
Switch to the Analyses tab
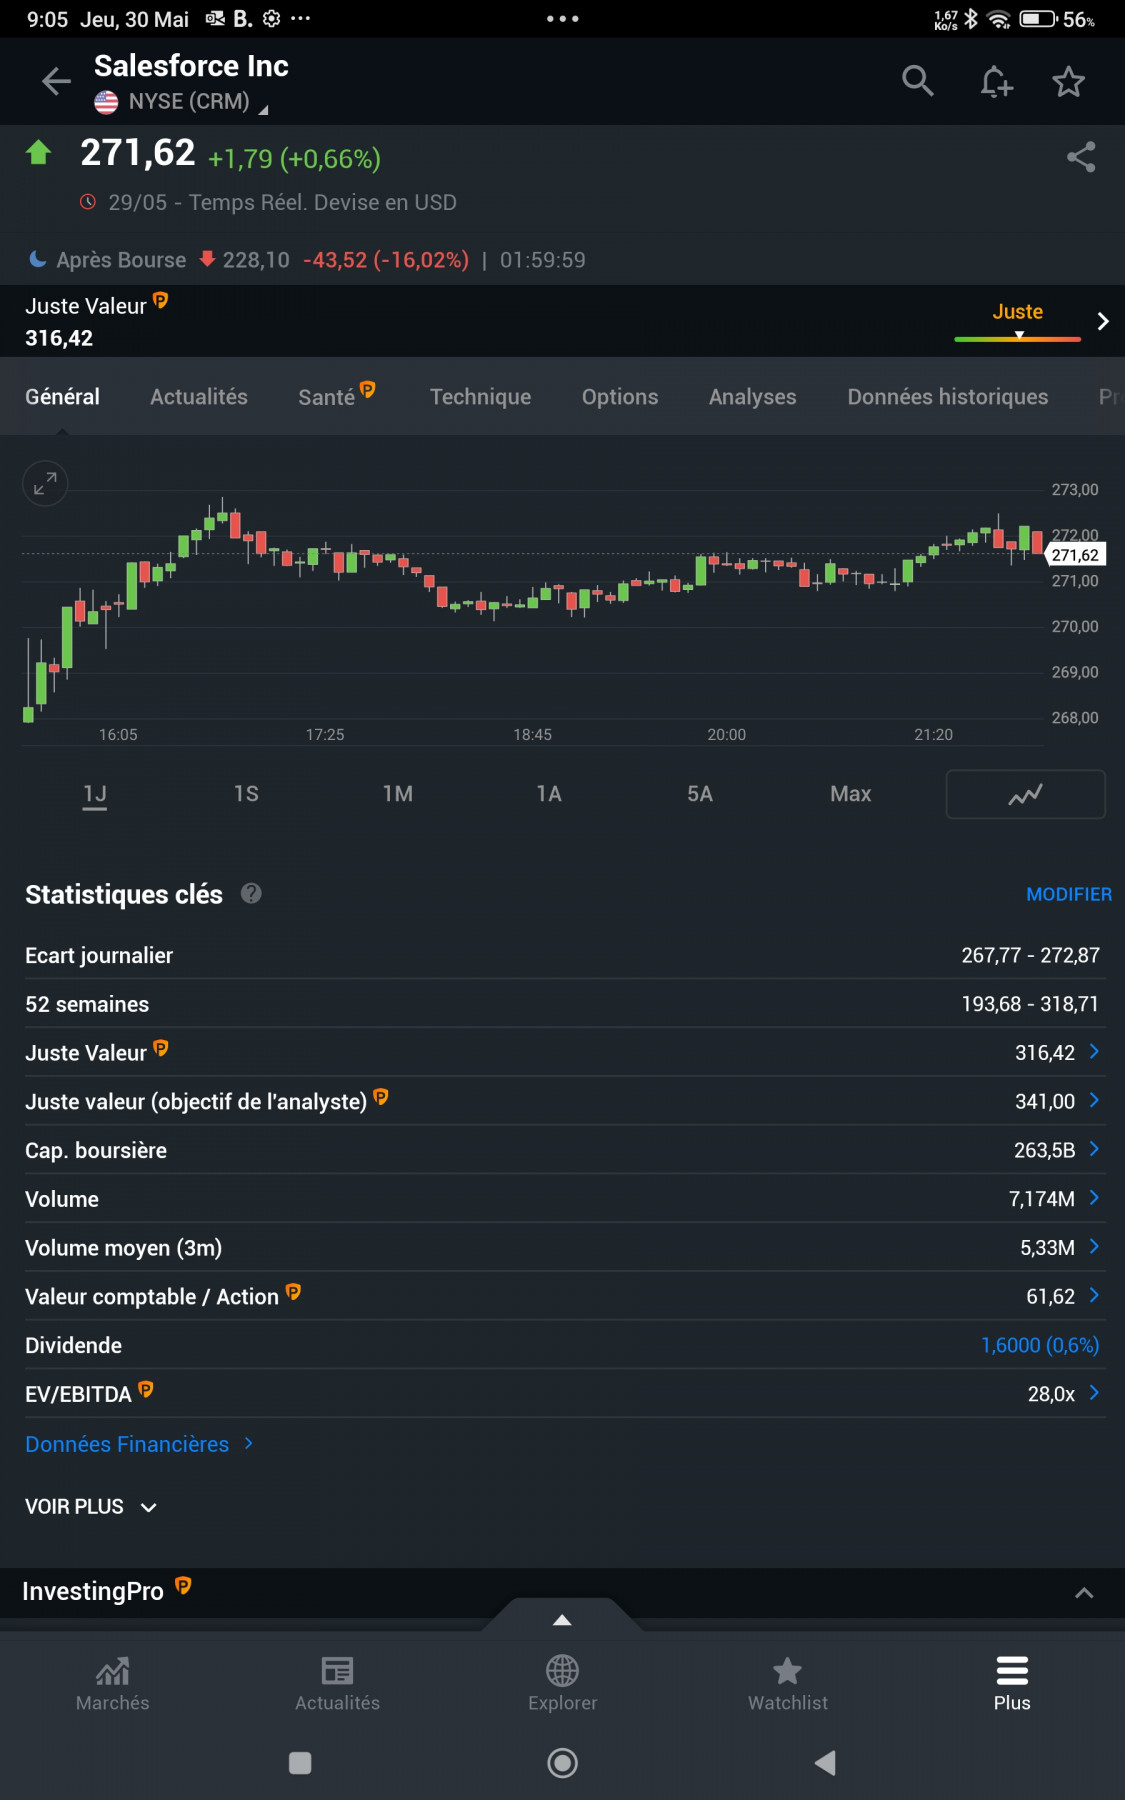753,397
